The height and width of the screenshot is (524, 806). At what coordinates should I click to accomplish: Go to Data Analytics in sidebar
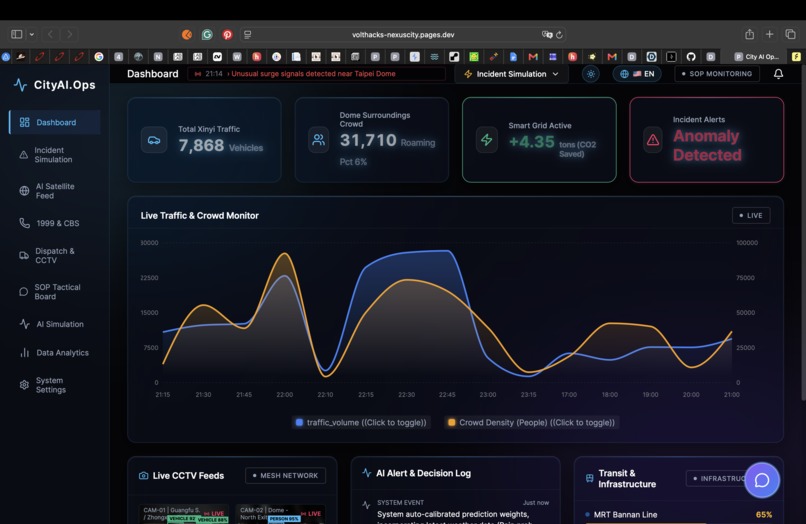[53, 353]
